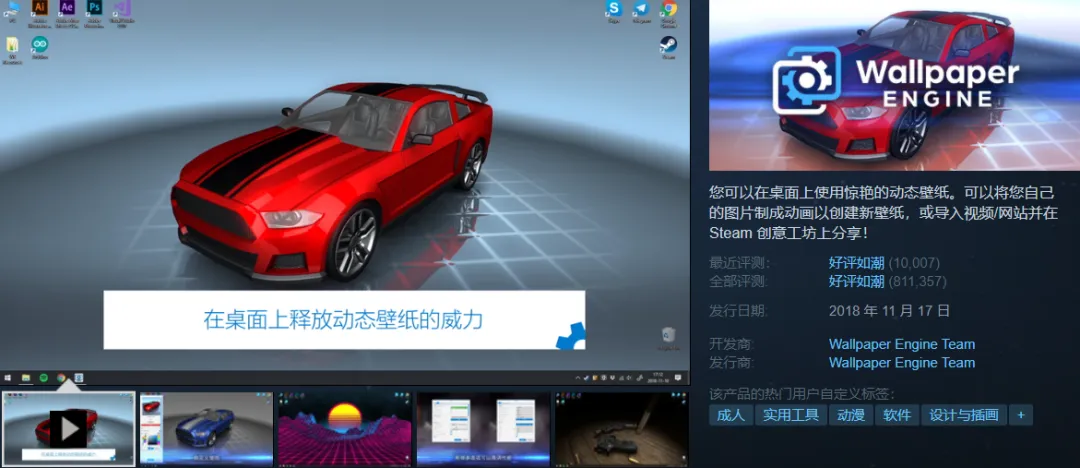Select the 成人 tag
This screenshot has width=1080, height=468.
pyautogui.click(x=731, y=415)
